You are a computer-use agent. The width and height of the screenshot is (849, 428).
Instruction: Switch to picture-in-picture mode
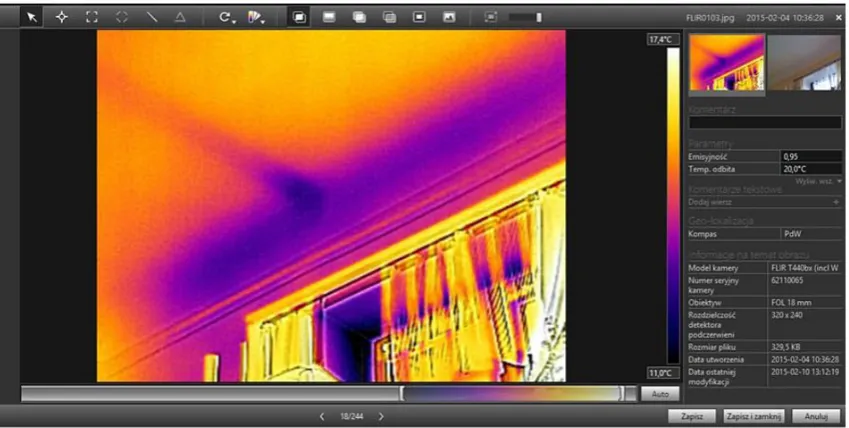point(419,17)
